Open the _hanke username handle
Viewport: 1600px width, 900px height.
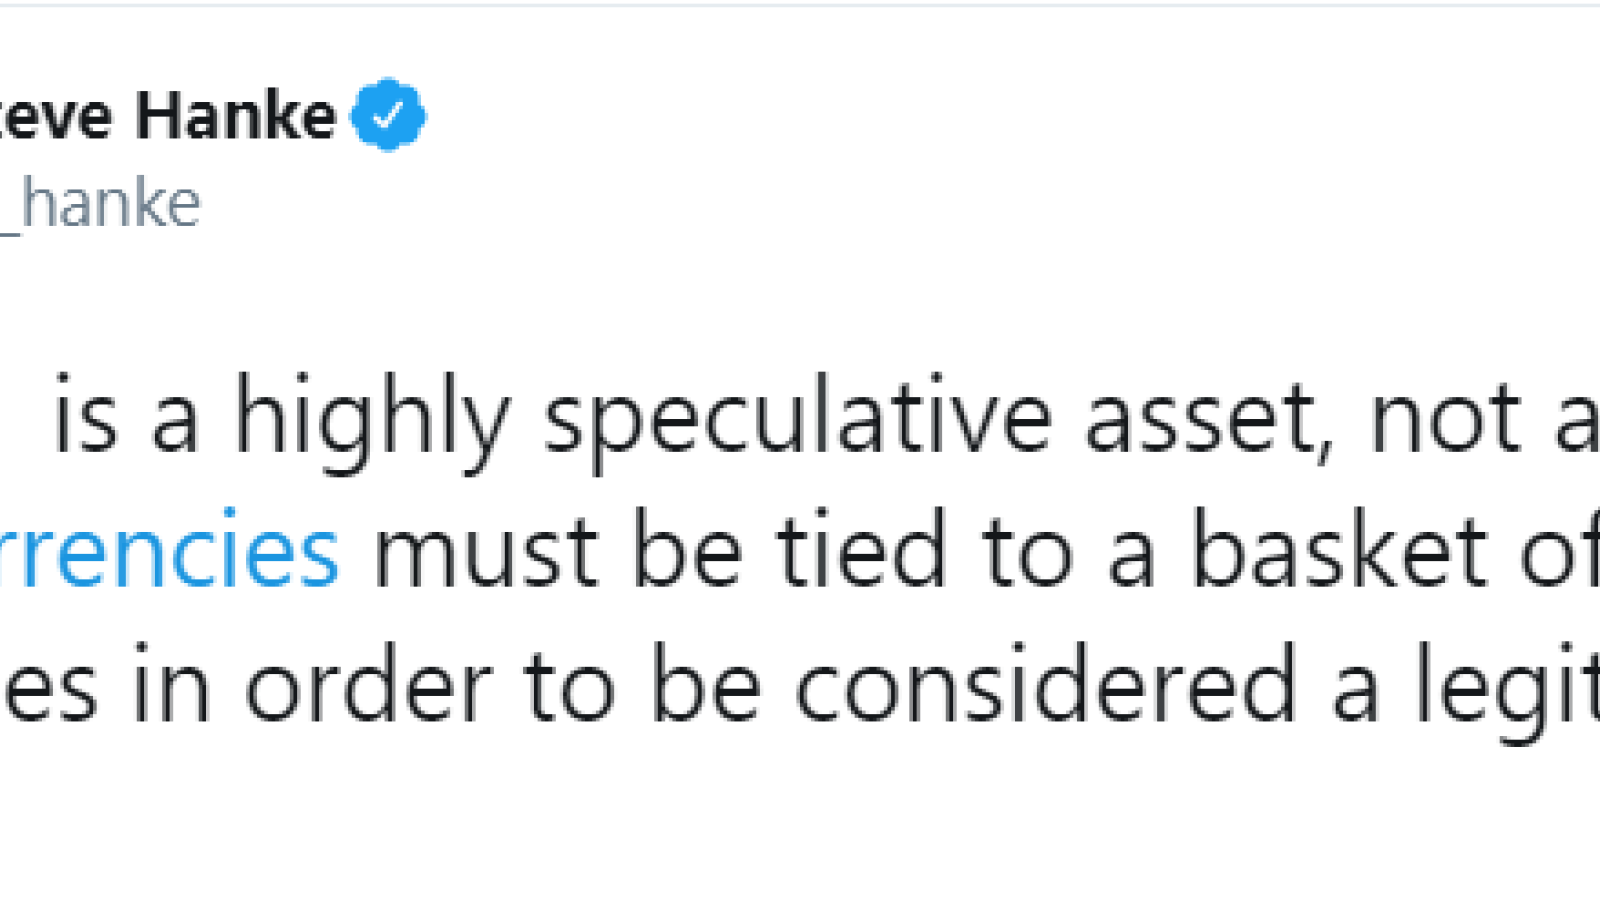click(100, 203)
